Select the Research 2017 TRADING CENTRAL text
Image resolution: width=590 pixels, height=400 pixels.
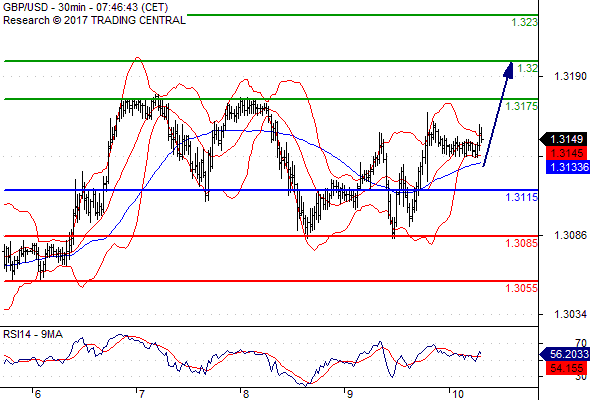coord(94,20)
